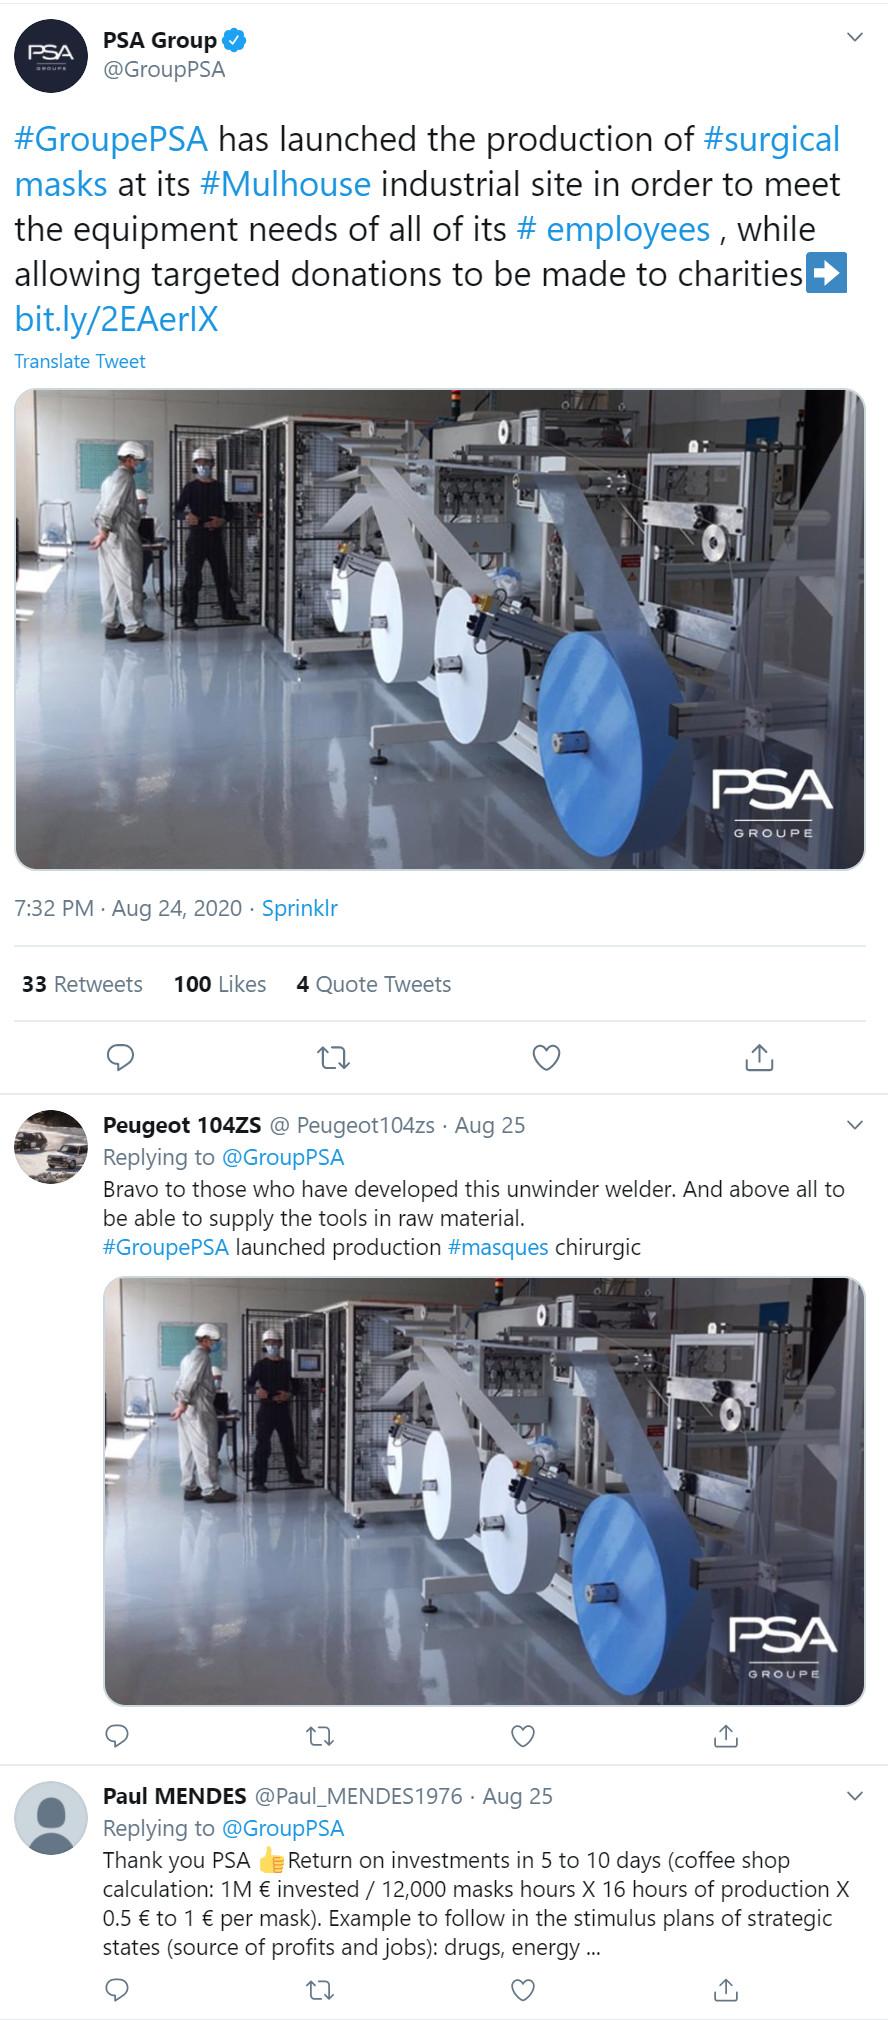
Task: Retweet the PSA Group main tweet
Action: [333, 1057]
